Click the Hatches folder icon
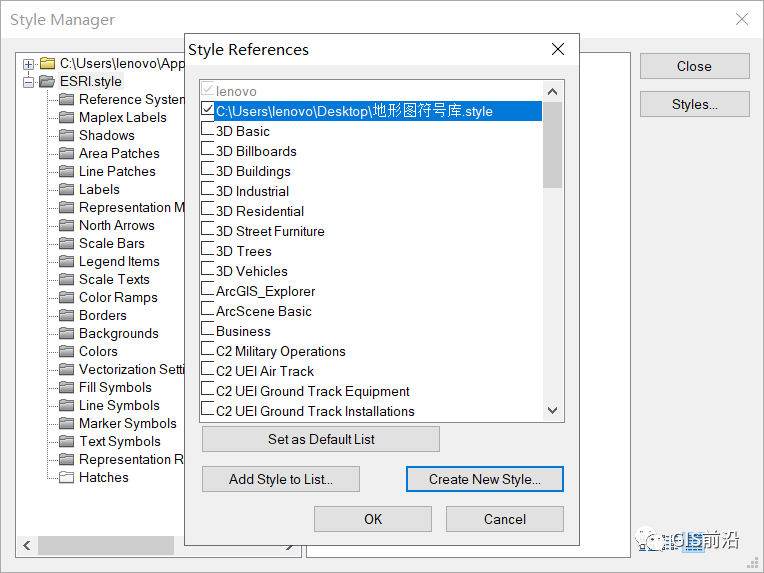Image resolution: width=764 pixels, height=573 pixels. point(67,477)
